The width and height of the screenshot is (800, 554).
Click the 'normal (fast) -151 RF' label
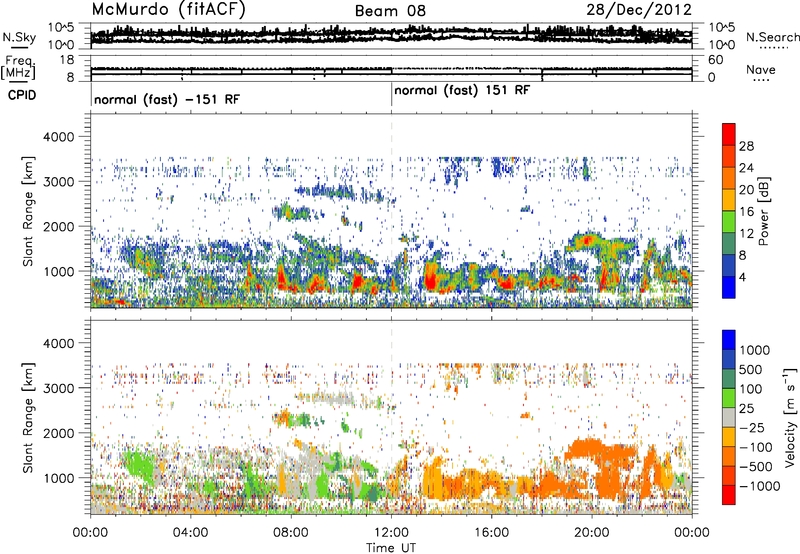tap(167, 99)
